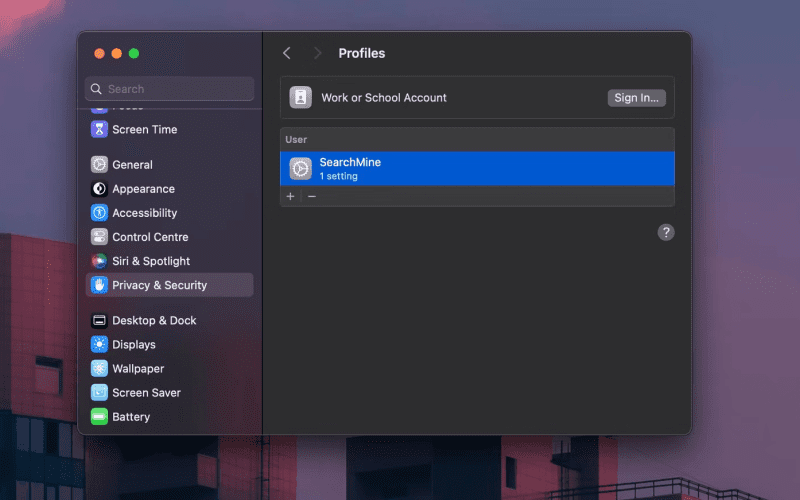Click the Accessibility icon

(99, 213)
